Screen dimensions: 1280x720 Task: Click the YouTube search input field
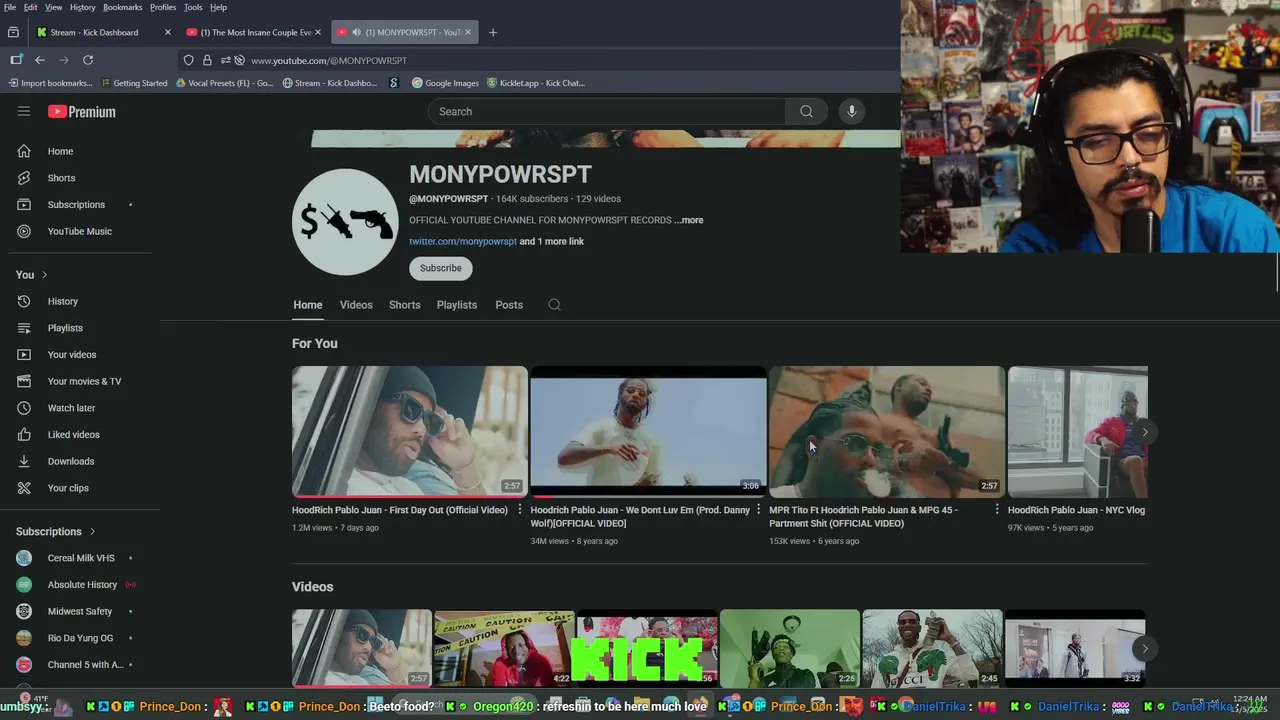coord(607,111)
